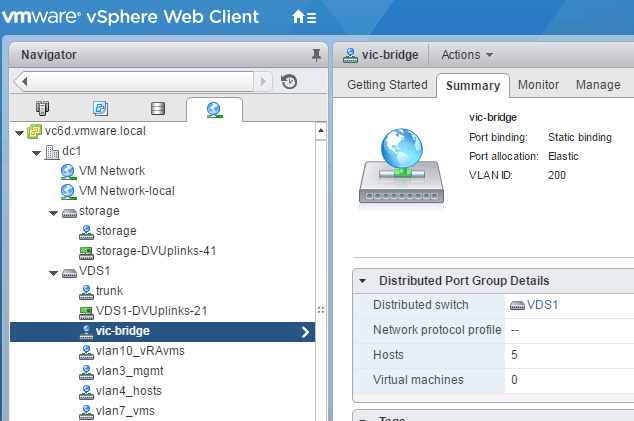634x421 pixels.
Task: Pin the Navigator panel
Action: point(316,55)
